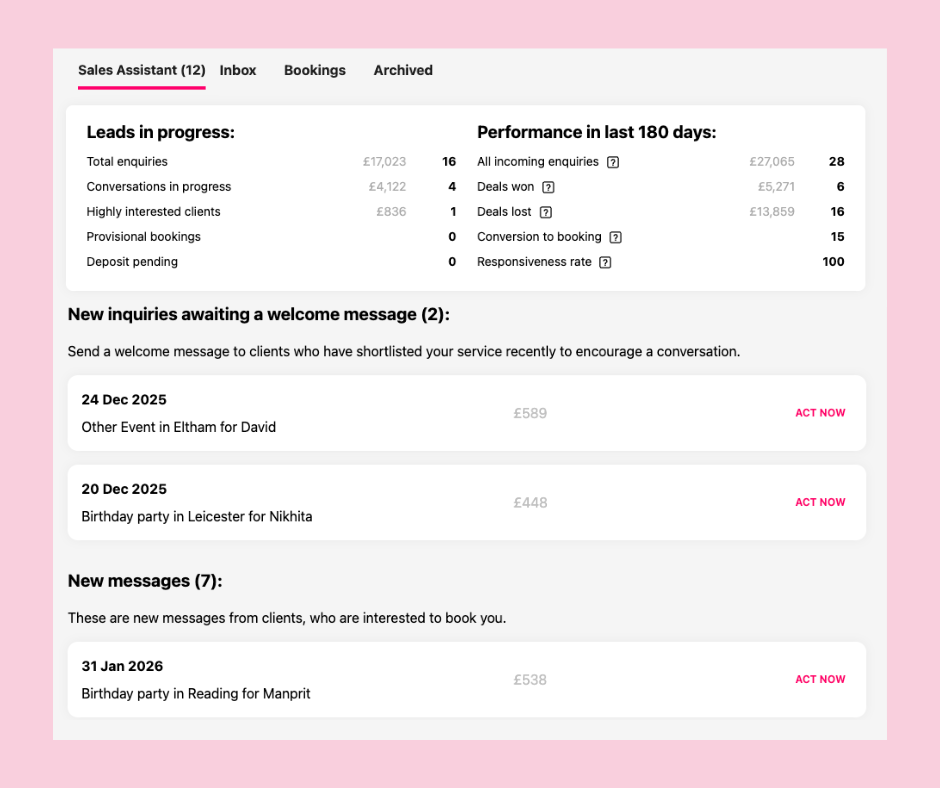Click the £589 price on David's enquiry
Image resolution: width=940 pixels, height=788 pixels.
pyautogui.click(x=530, y=413)
